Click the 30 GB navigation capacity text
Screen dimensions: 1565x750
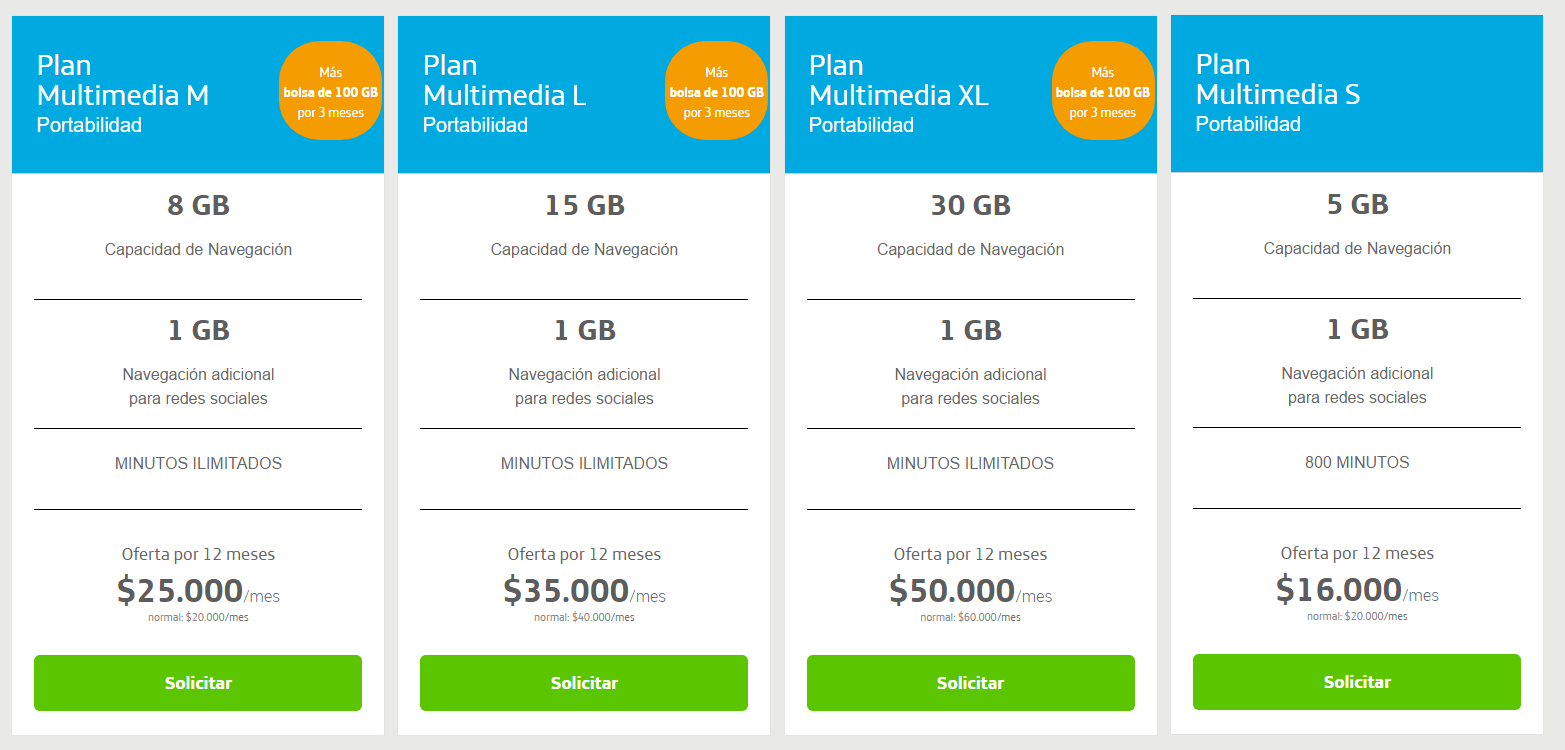point(970,206)
